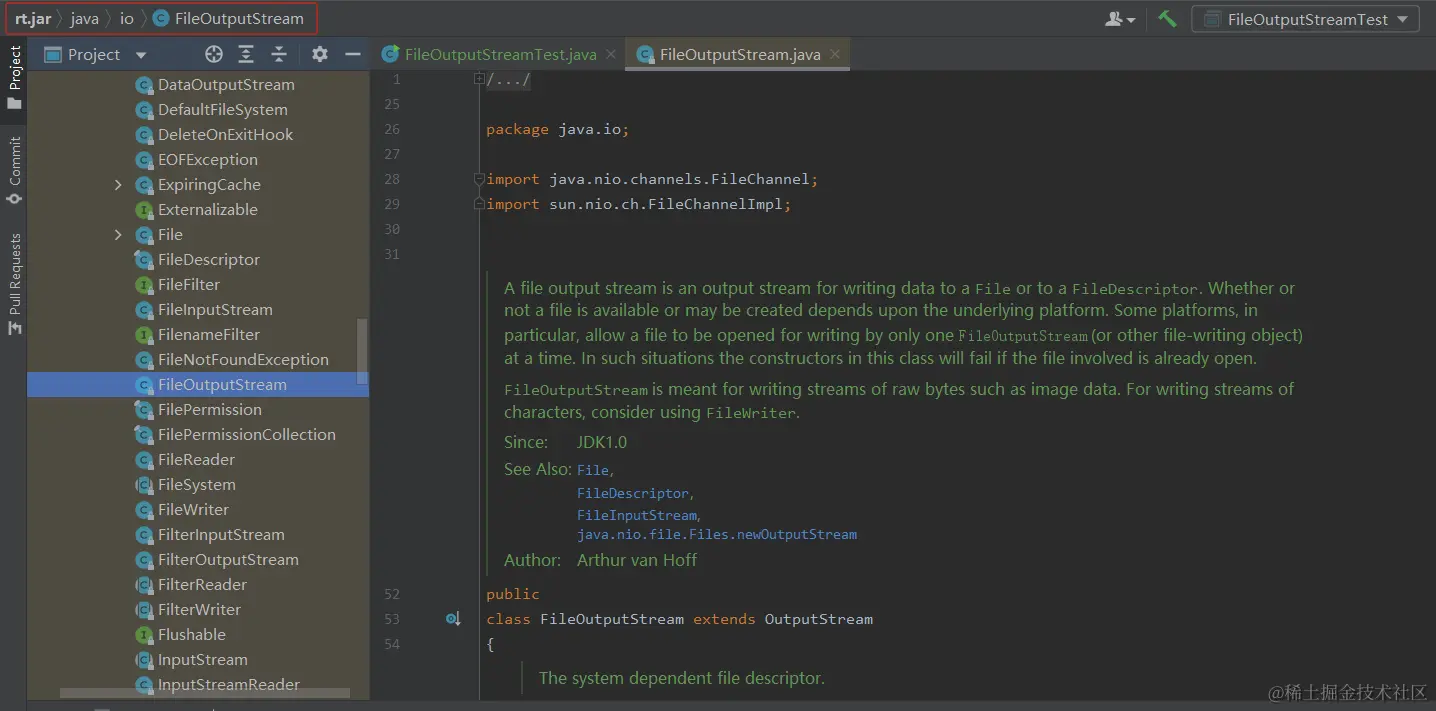This screenshot has height=711, width=1436.
Task: Fold the import block at line 28
Action: [x=479, y=179]
